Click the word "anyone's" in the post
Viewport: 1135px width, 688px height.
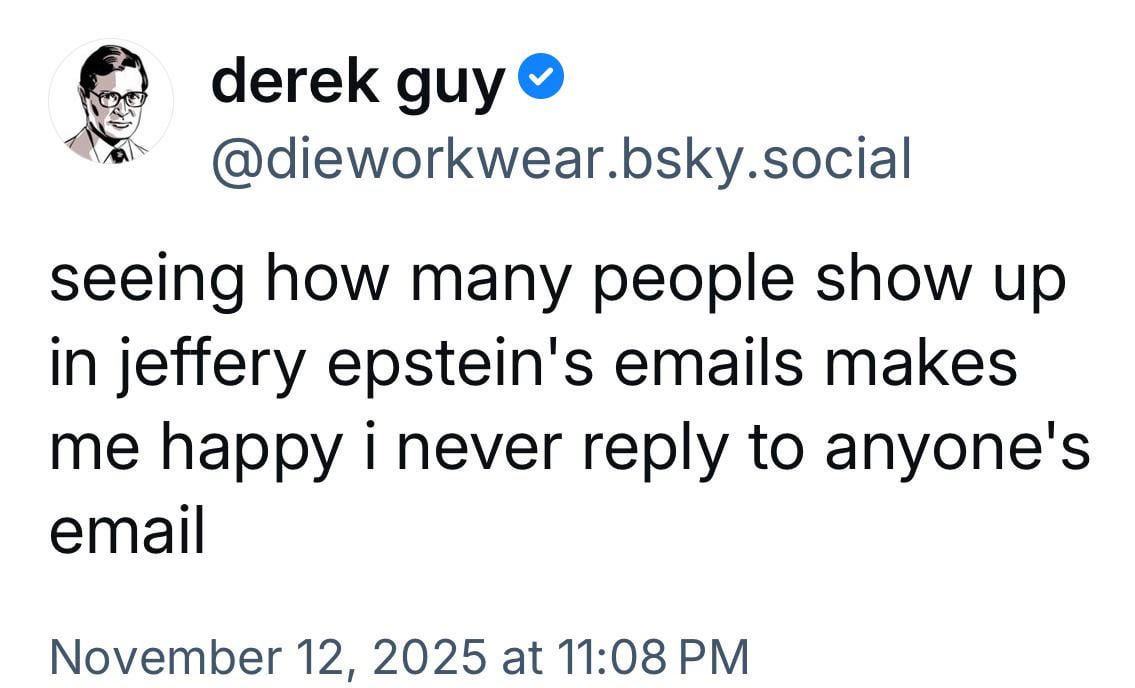(957, 449)
